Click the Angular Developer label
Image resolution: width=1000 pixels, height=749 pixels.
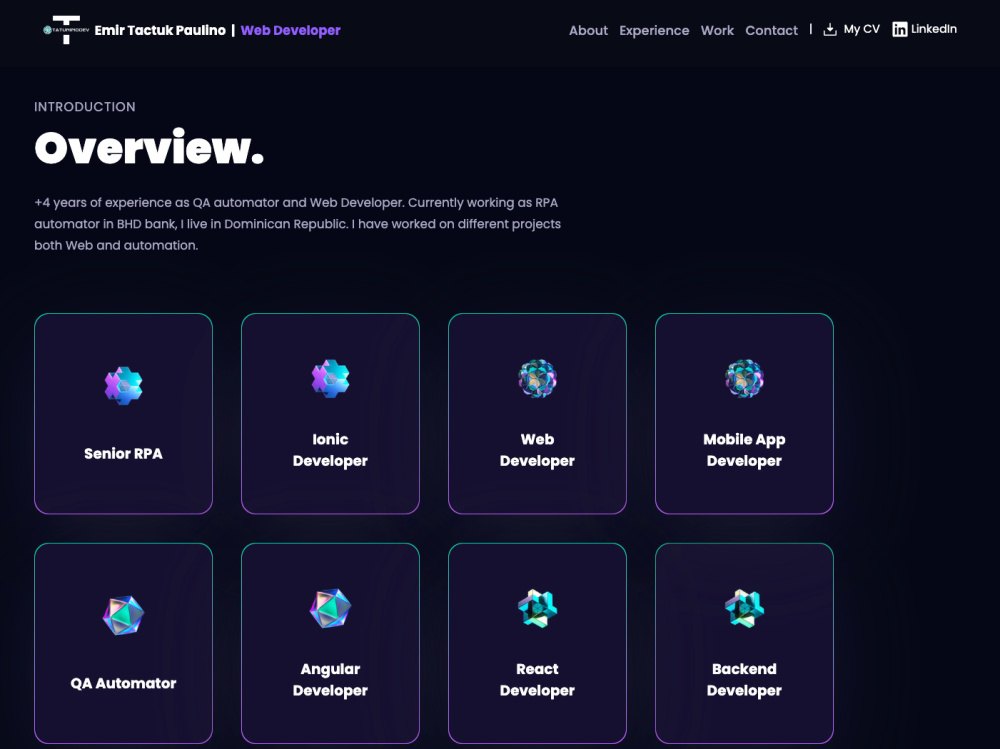pyautogui.click(x=330, y=679)
